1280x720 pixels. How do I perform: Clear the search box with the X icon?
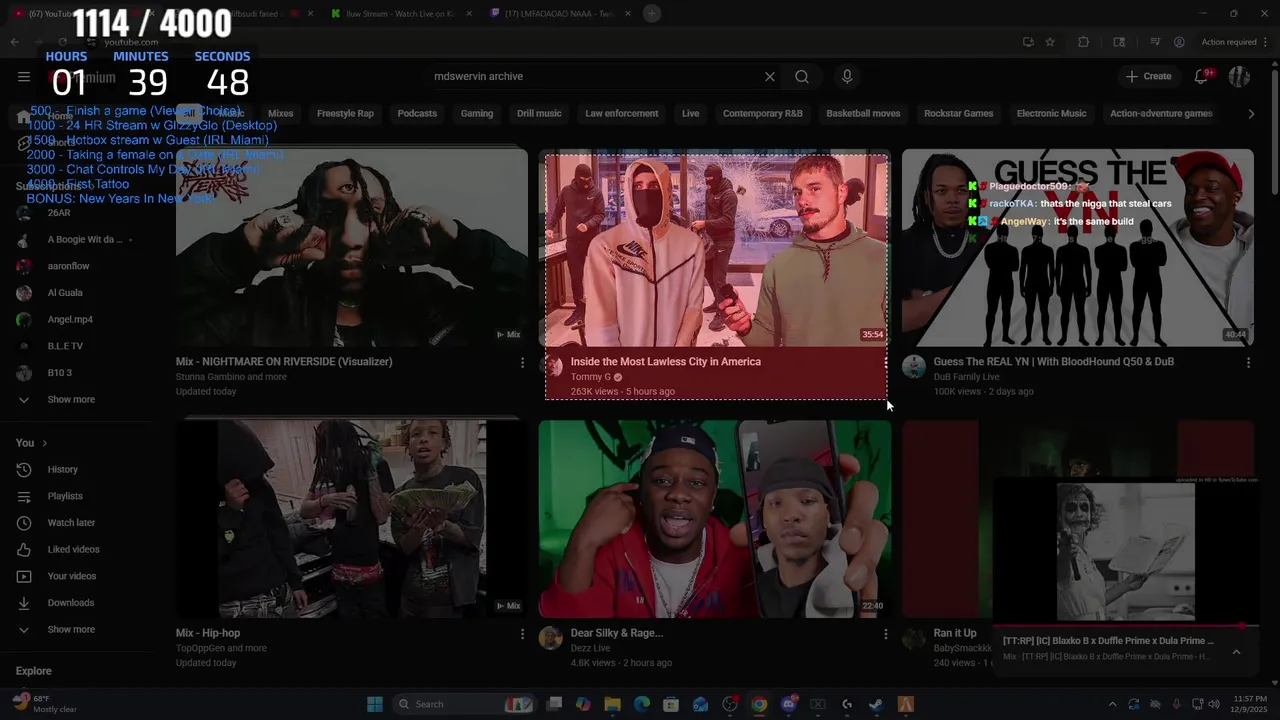770,77
